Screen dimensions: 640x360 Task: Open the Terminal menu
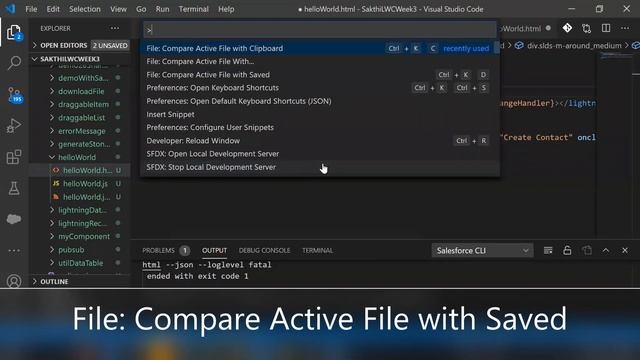point(193,9)
